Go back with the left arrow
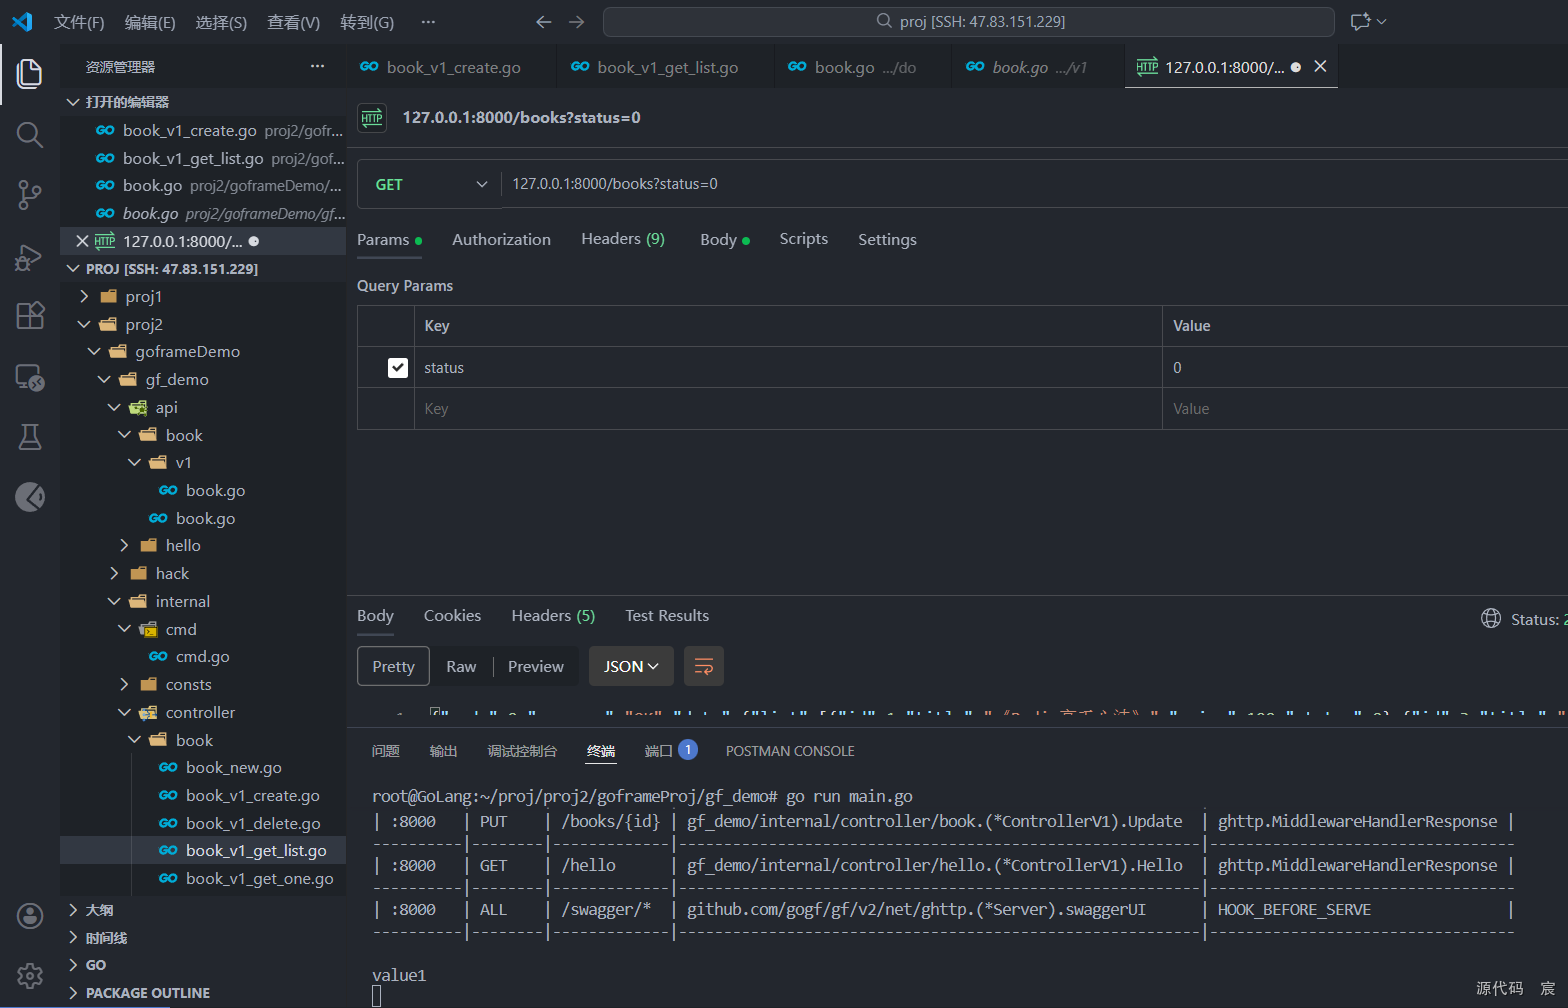 (543, 22)
